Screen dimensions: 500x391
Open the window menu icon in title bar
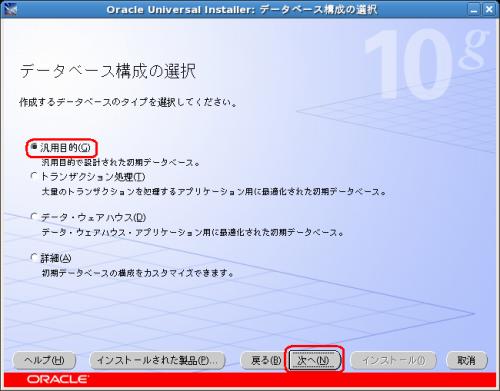click(9, 9)
